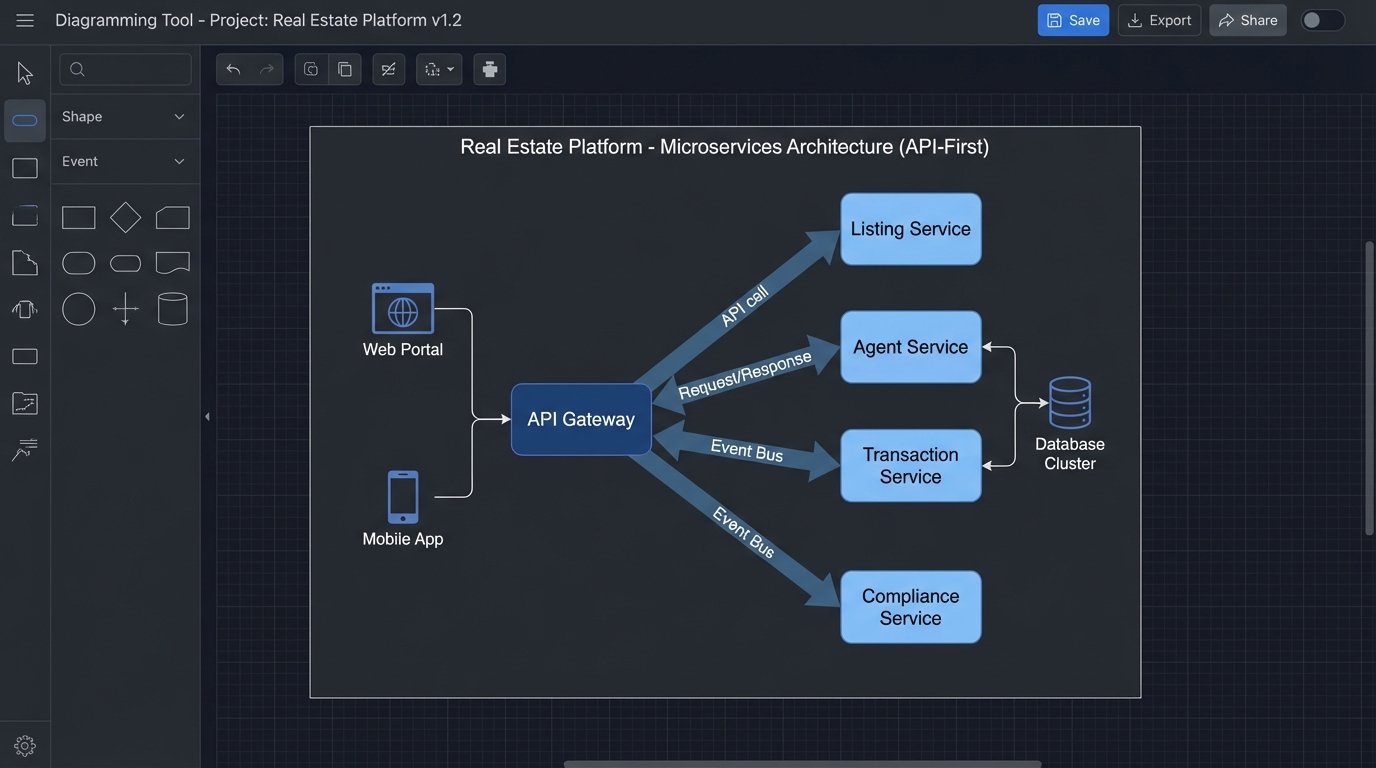Toggle the switch next to Share
The image size is (1376, 768).
tap(1322, 20)
